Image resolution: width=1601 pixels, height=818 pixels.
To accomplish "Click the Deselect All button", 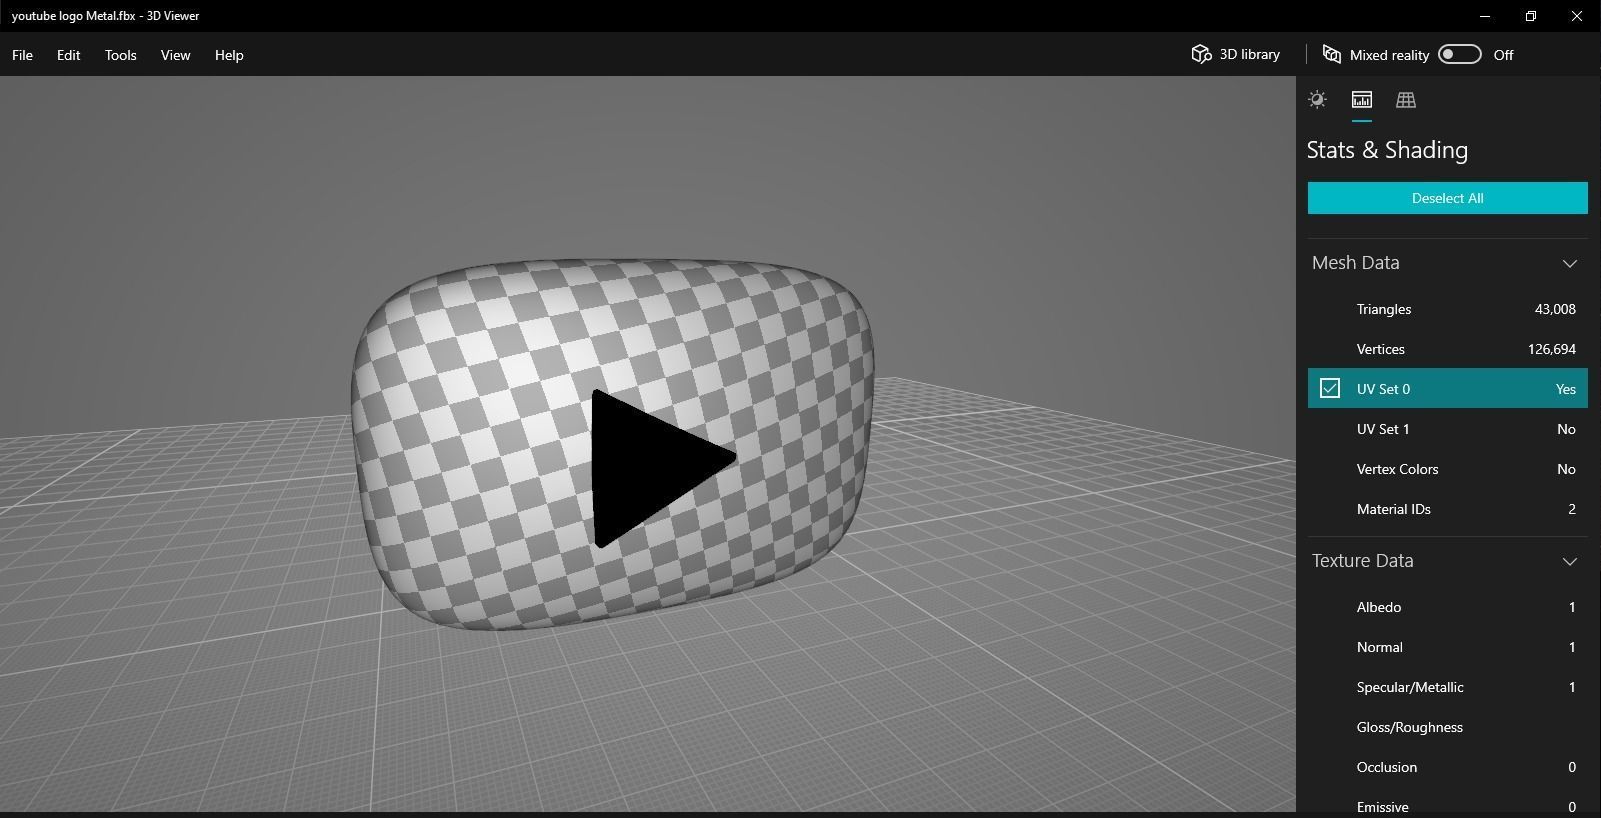I will 1447,198.
